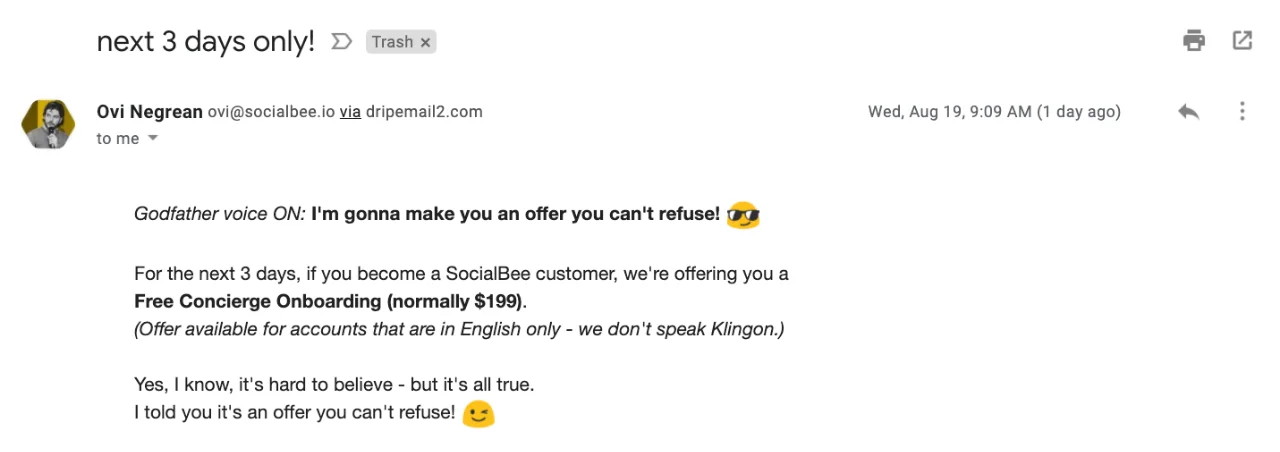
Task: Click the sender name Ovi Negrean
Action: [149, 112]
